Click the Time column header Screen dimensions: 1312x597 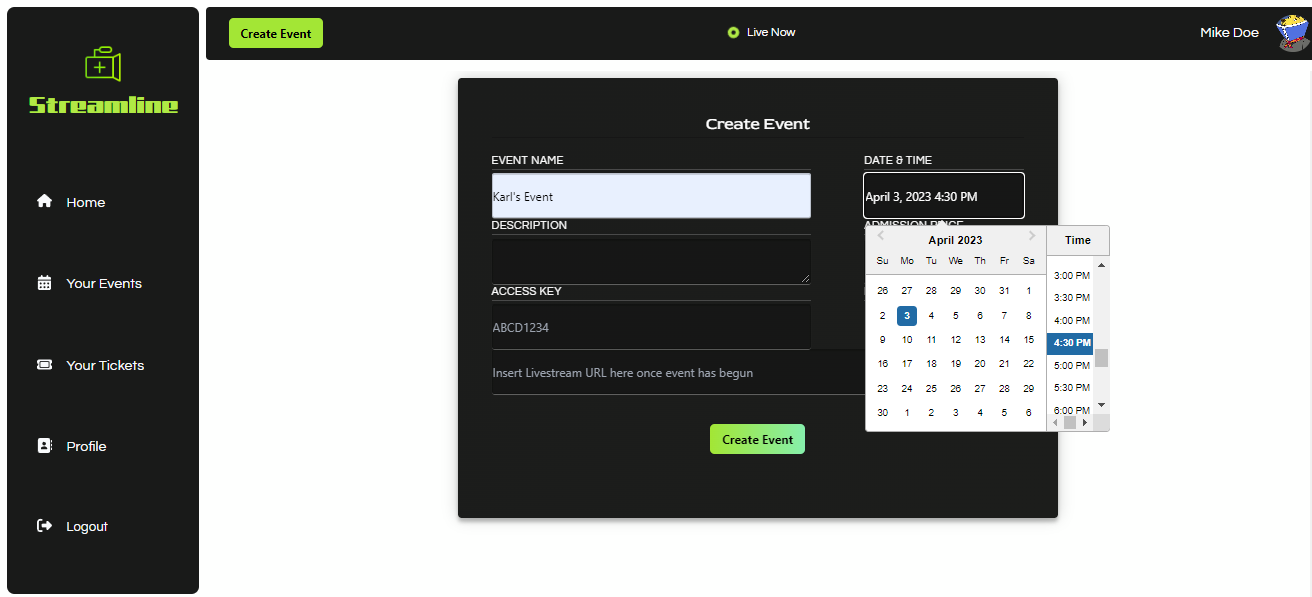tap(1078, 240)
